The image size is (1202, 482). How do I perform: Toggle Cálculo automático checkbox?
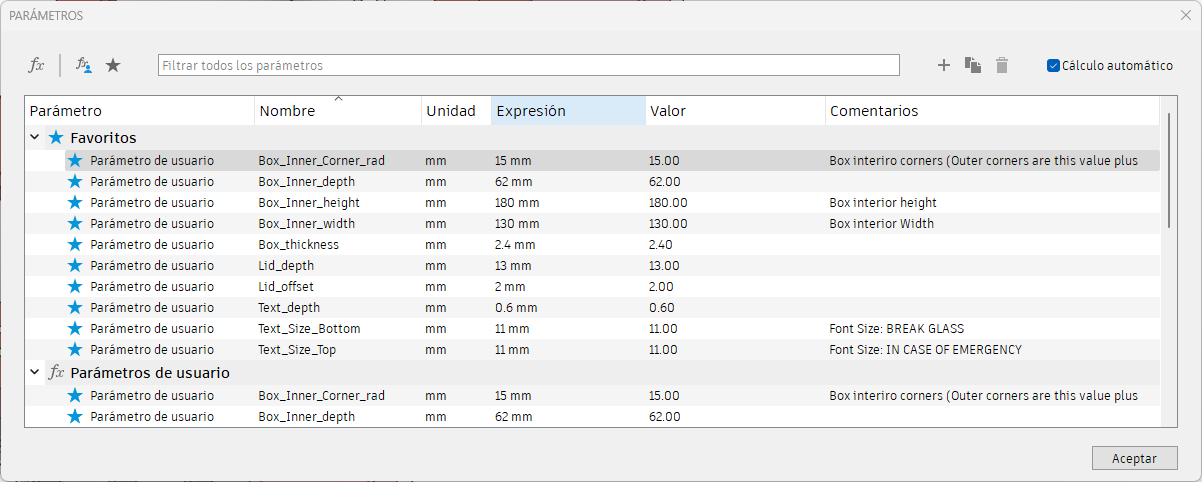(x=1053, y=65)
